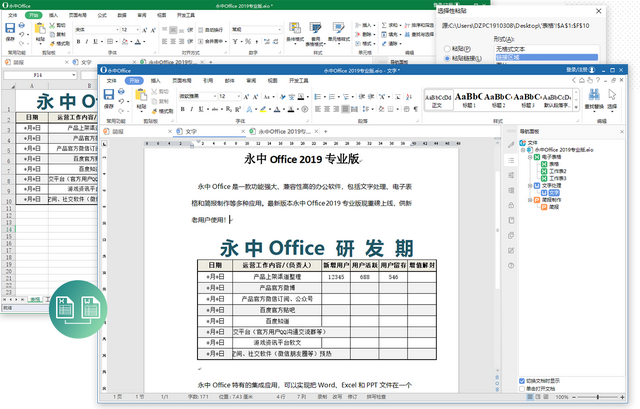Screen dimensions: 640x409
Task: Click the help question-mark icon in the document window
Action: [598, 80]
